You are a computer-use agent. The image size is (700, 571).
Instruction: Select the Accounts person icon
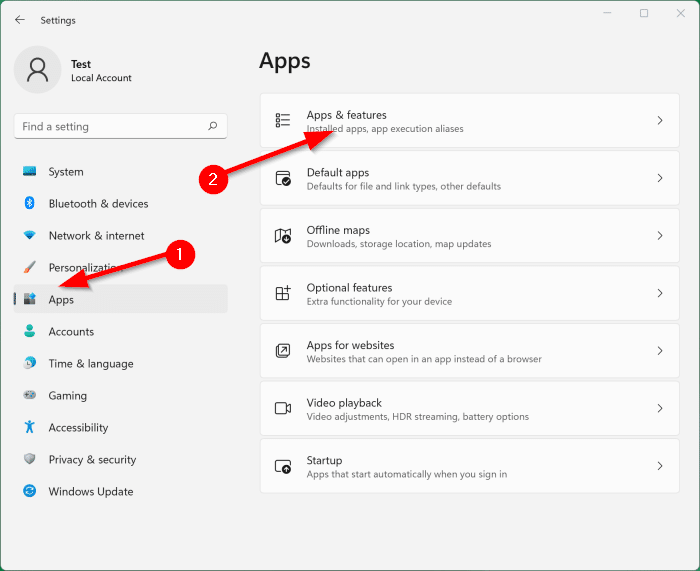(x=29, y=331)
